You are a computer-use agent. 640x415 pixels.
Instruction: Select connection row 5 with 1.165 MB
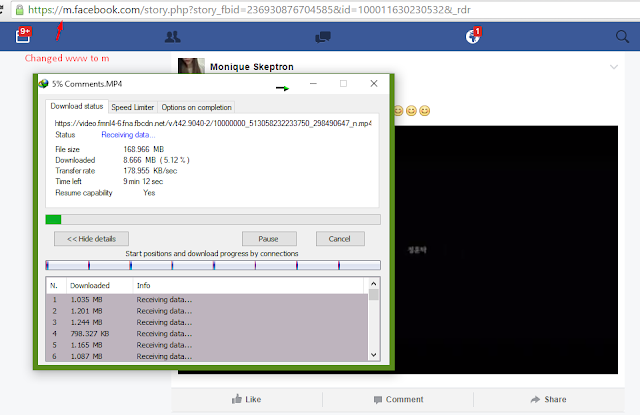(207, 345)
